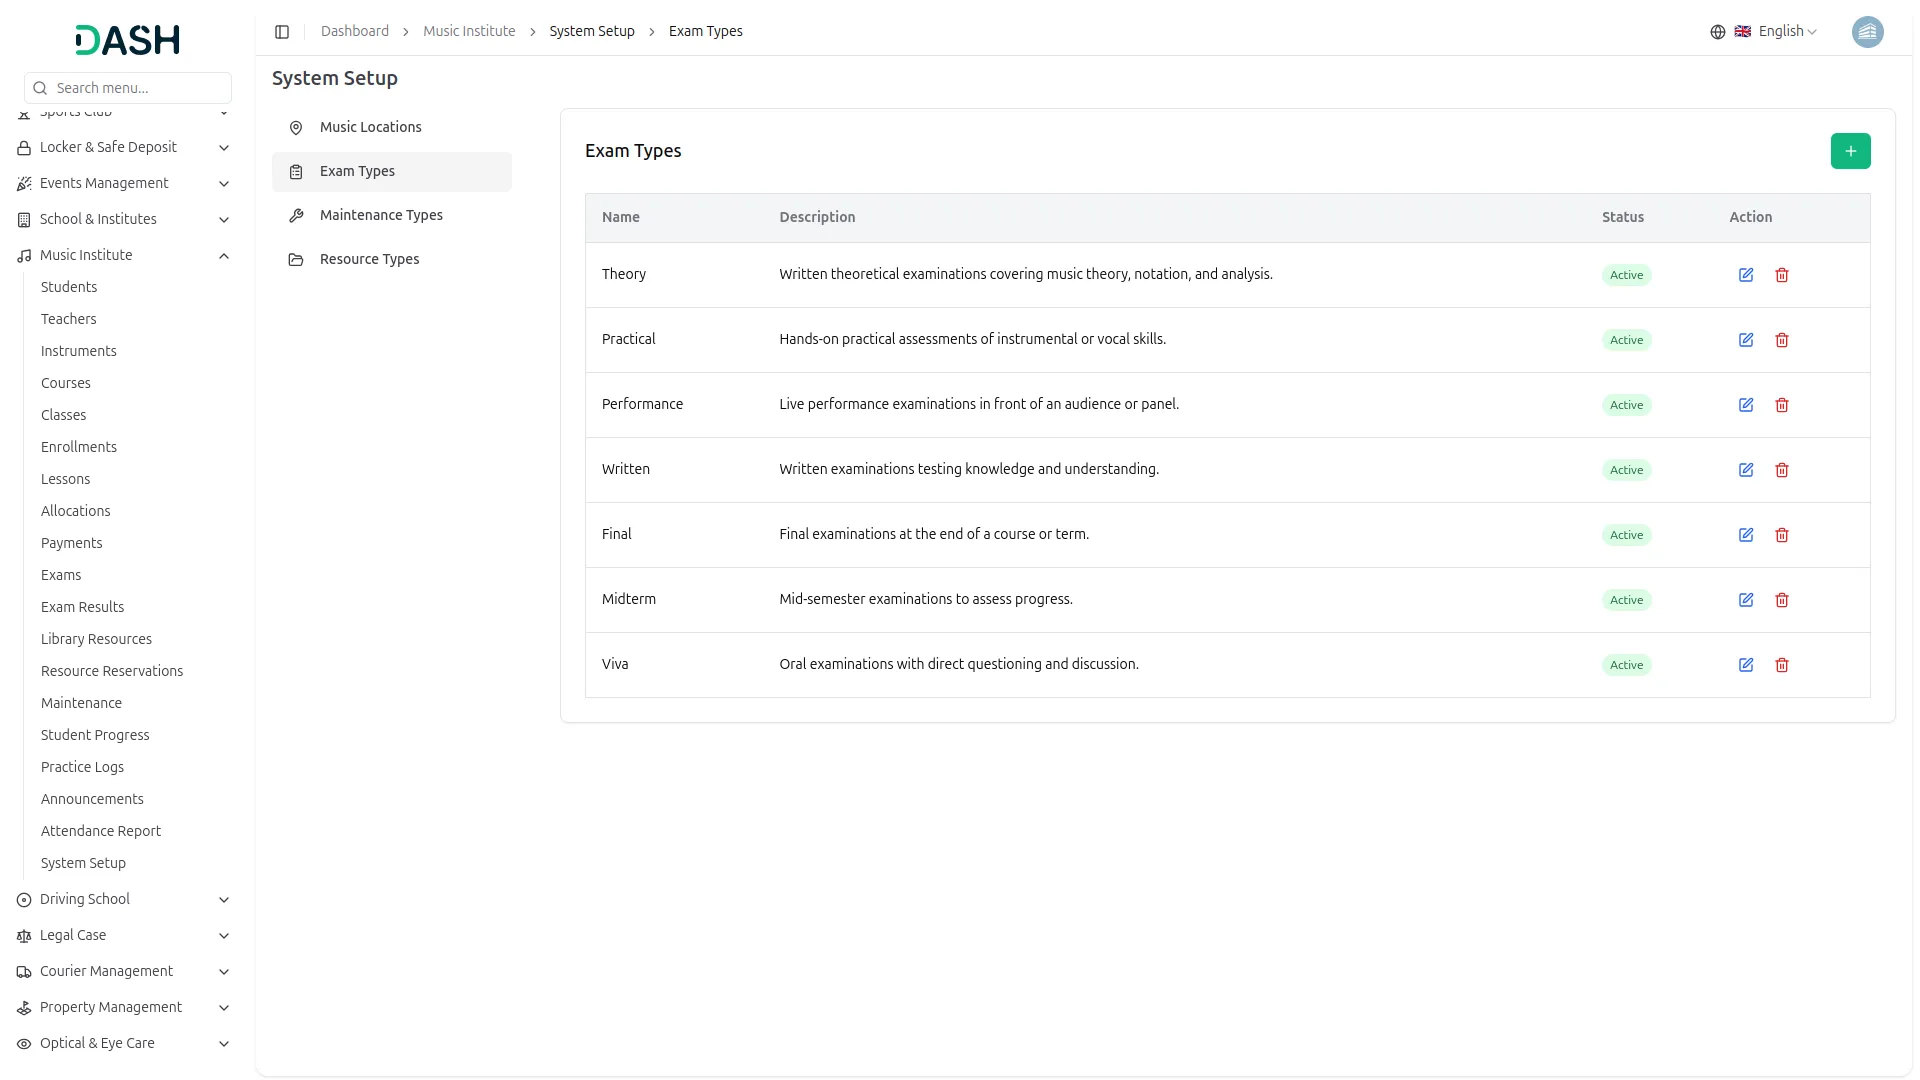
Task: Delete the Midterm exam type
Action: click(1781, 600)
